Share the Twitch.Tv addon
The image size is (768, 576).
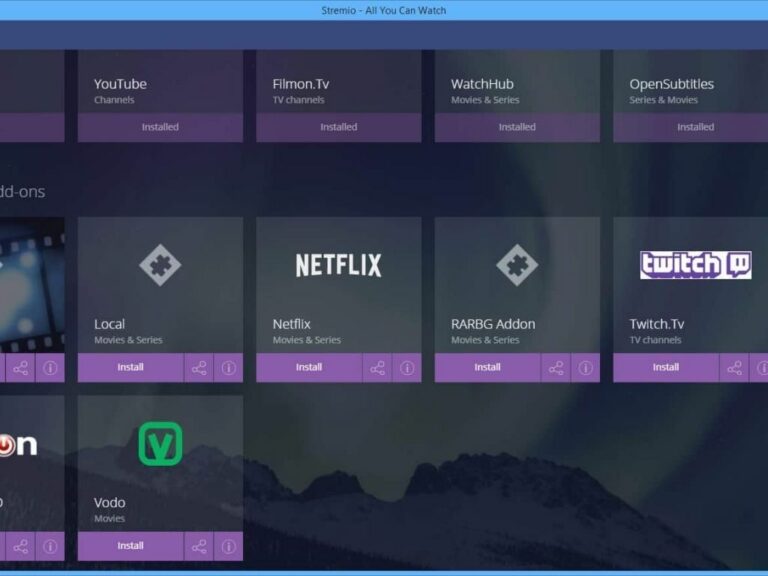(734, 368)
